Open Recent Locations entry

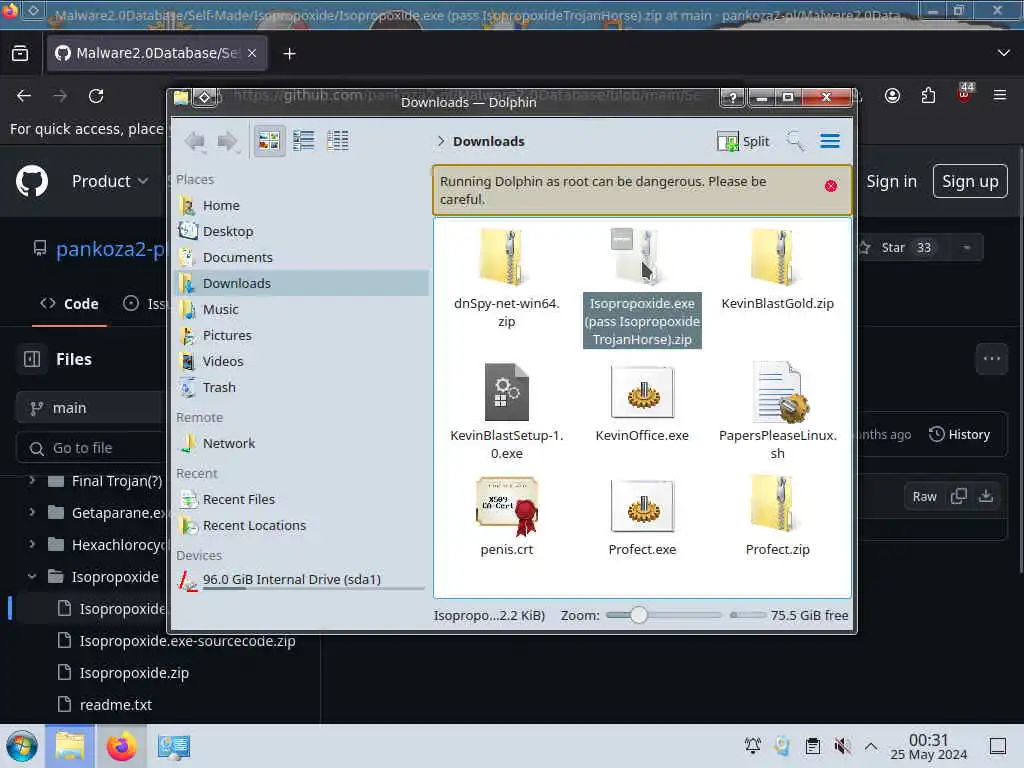[x=303, y=526]
